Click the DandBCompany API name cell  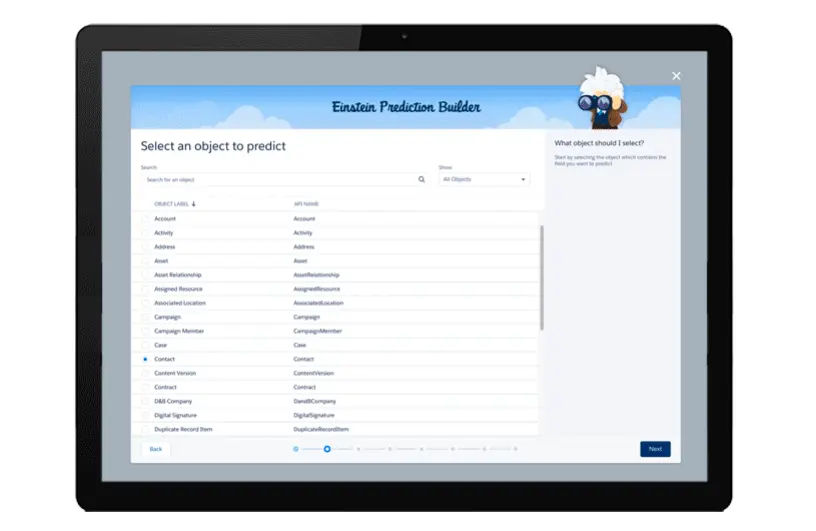pos(315,401)
